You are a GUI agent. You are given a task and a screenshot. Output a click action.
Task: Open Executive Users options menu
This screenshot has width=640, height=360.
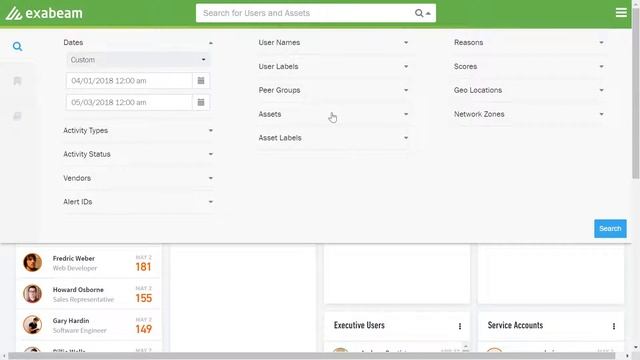[x=460, y=326]
